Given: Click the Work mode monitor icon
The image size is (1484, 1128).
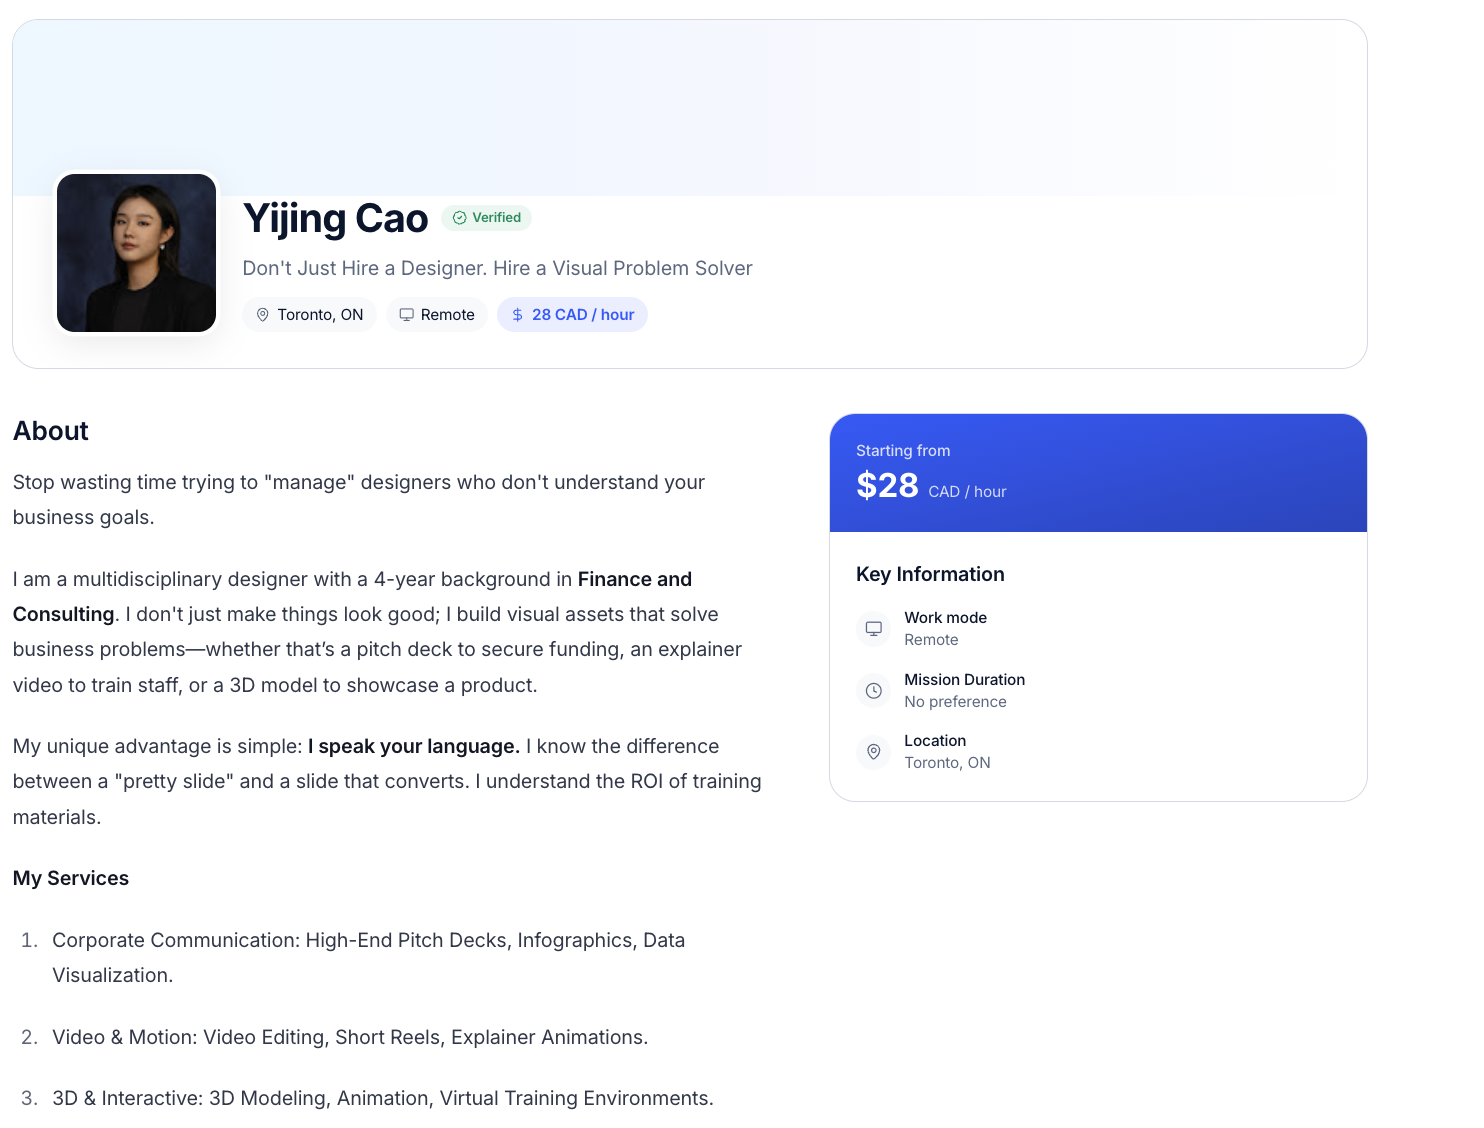Looking at the screenshot, I should tap(874, 629).
